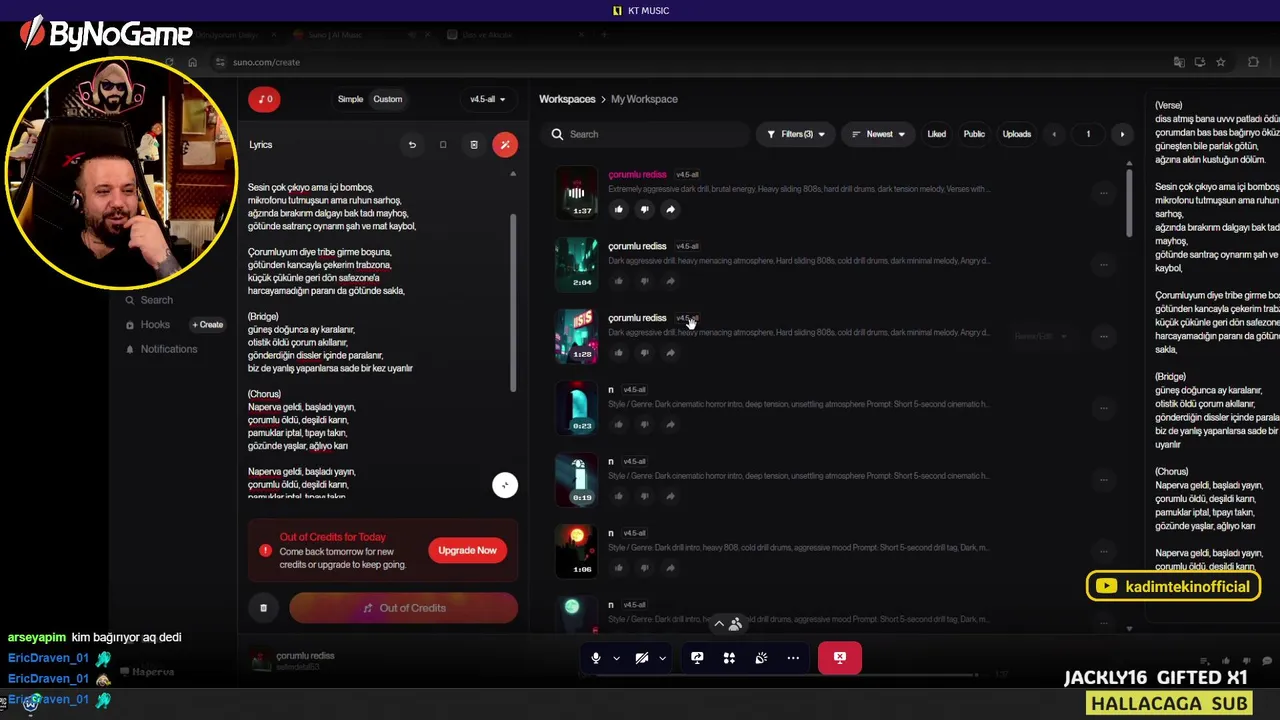Toggle the Public filter
This screenshot has width=1280, height=720.
[x=974, y=134]
